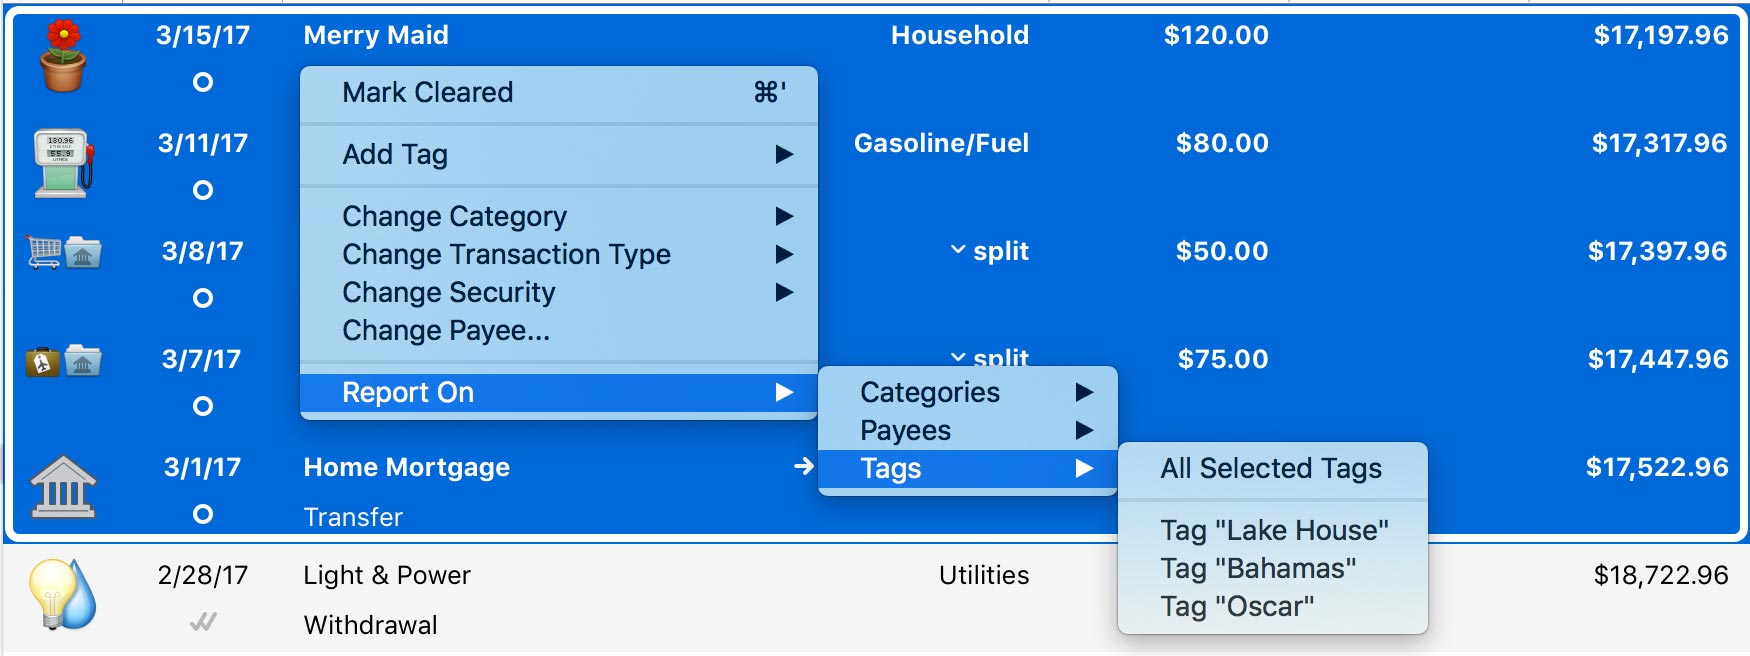The image size is (1750, 656).
Task: Choose All Selected Tags option
Action: click(x=1271, y=468)
